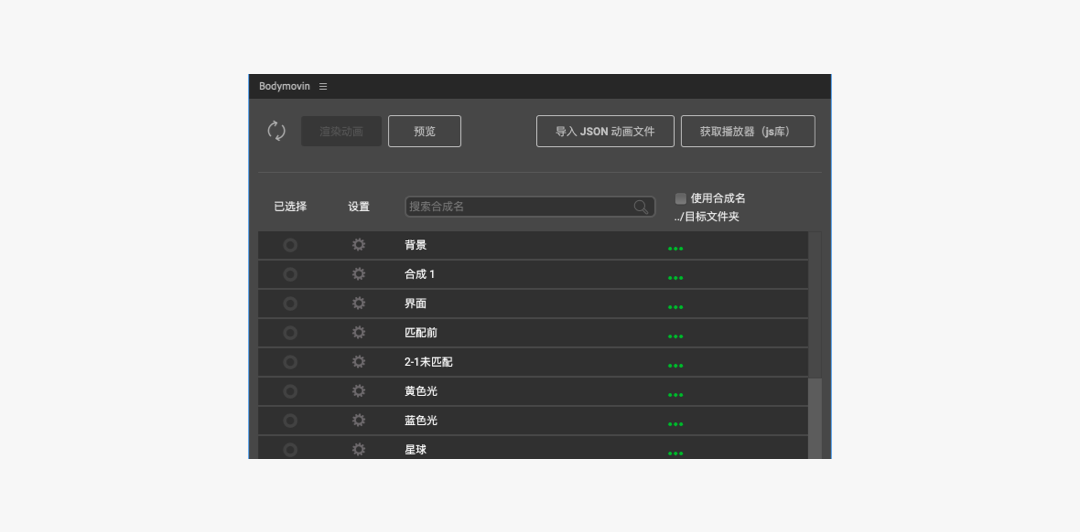Click the 蓝色光 composition name
Viewport: 1080px width, 532px height.
coord(421,420)
